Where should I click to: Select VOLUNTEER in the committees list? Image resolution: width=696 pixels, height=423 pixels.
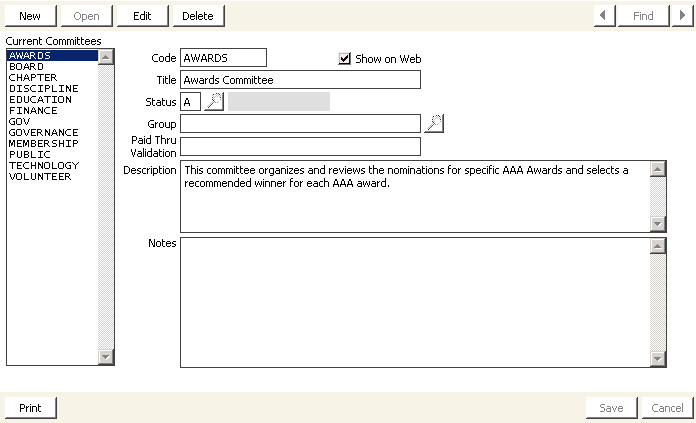coord(52,177)
